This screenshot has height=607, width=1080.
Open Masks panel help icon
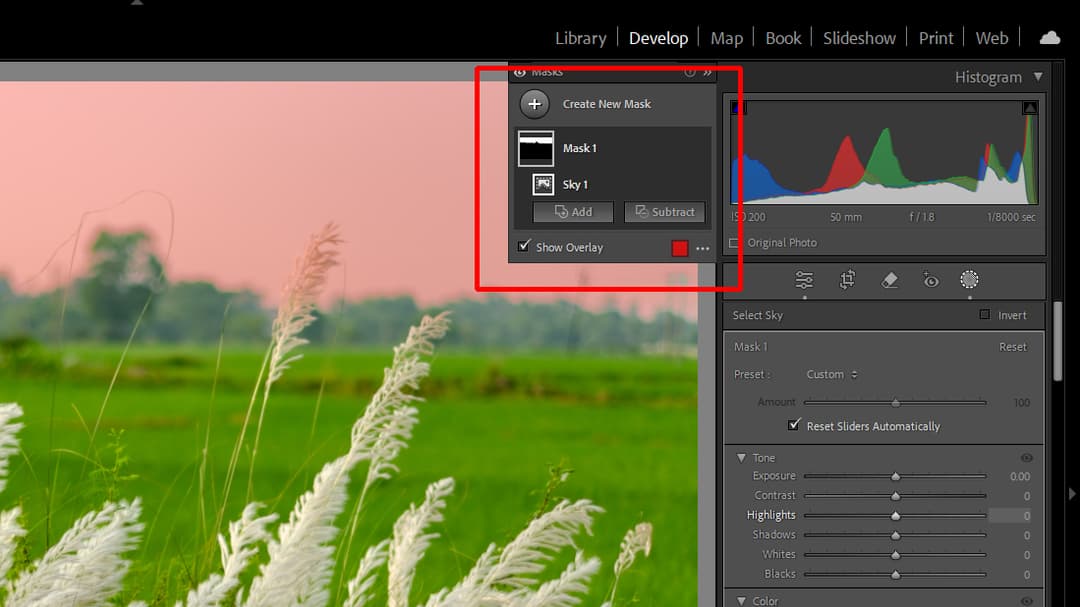(689, 72)
